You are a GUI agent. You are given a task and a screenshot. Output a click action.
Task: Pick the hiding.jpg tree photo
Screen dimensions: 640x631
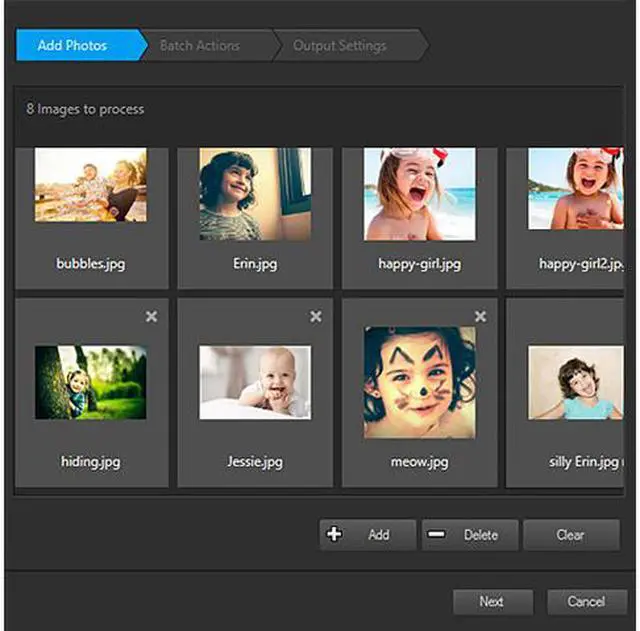pos(90,382)
